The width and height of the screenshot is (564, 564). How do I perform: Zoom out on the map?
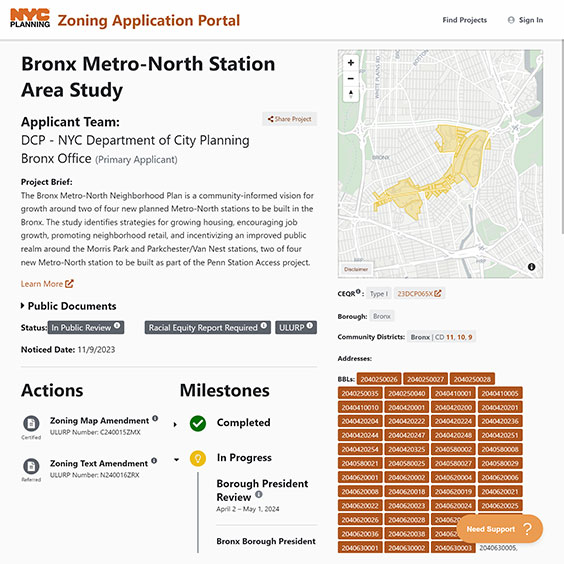[x=351, y=78]
